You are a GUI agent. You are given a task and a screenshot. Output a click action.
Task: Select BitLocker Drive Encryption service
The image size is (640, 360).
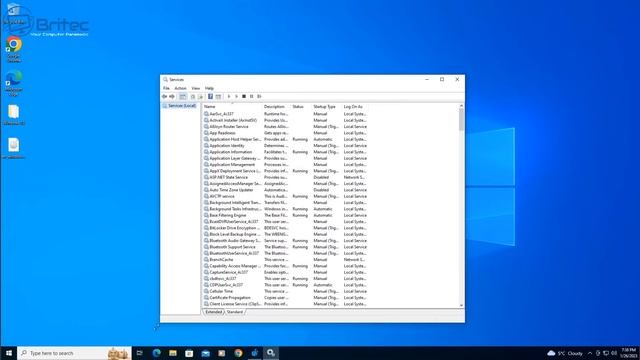click(x=285, y=228)
